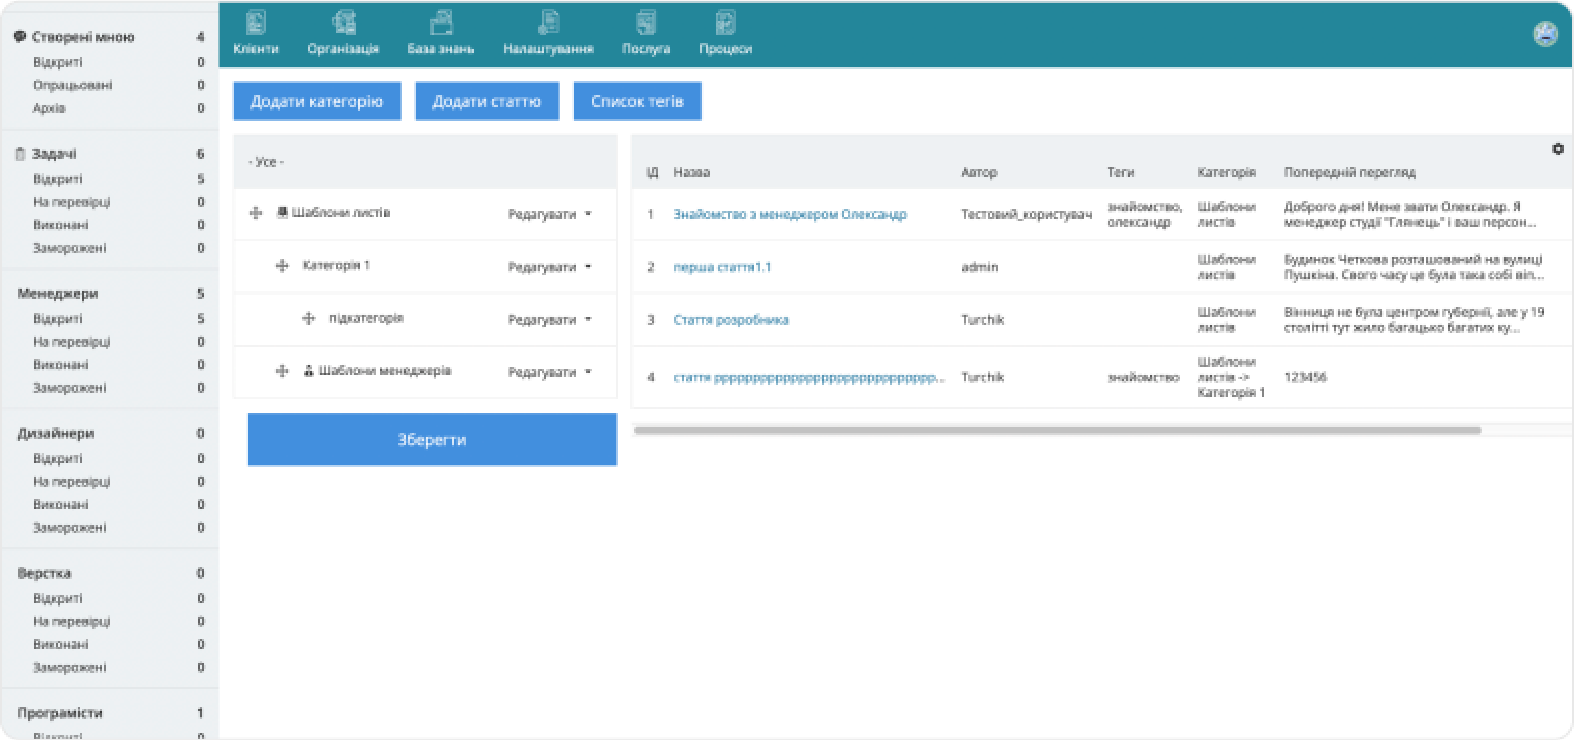Click Додати категорію button
This screenshot has height=740, width=1574.
[x=317, y=101]
